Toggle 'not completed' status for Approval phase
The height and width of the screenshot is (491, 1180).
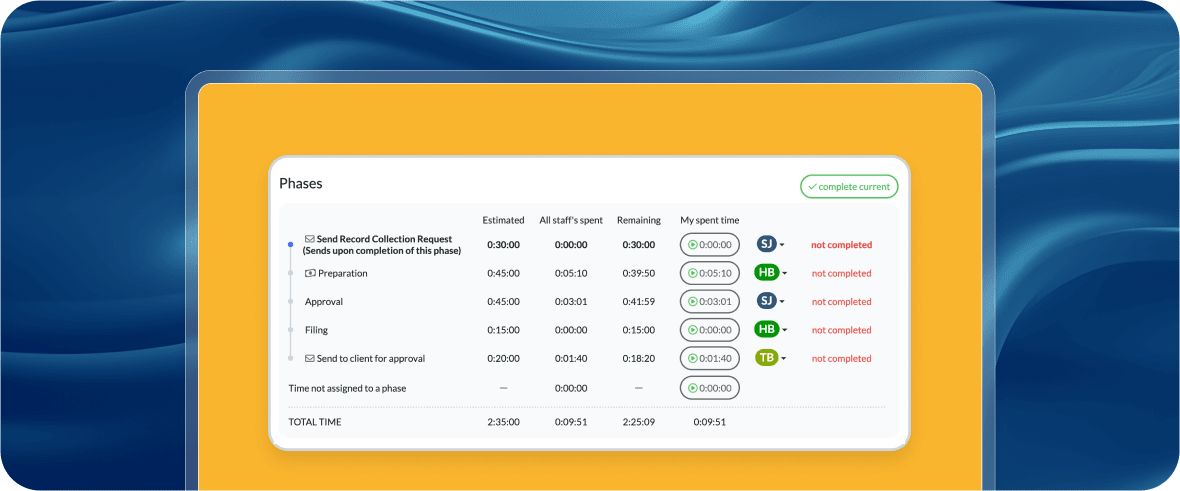841,301
